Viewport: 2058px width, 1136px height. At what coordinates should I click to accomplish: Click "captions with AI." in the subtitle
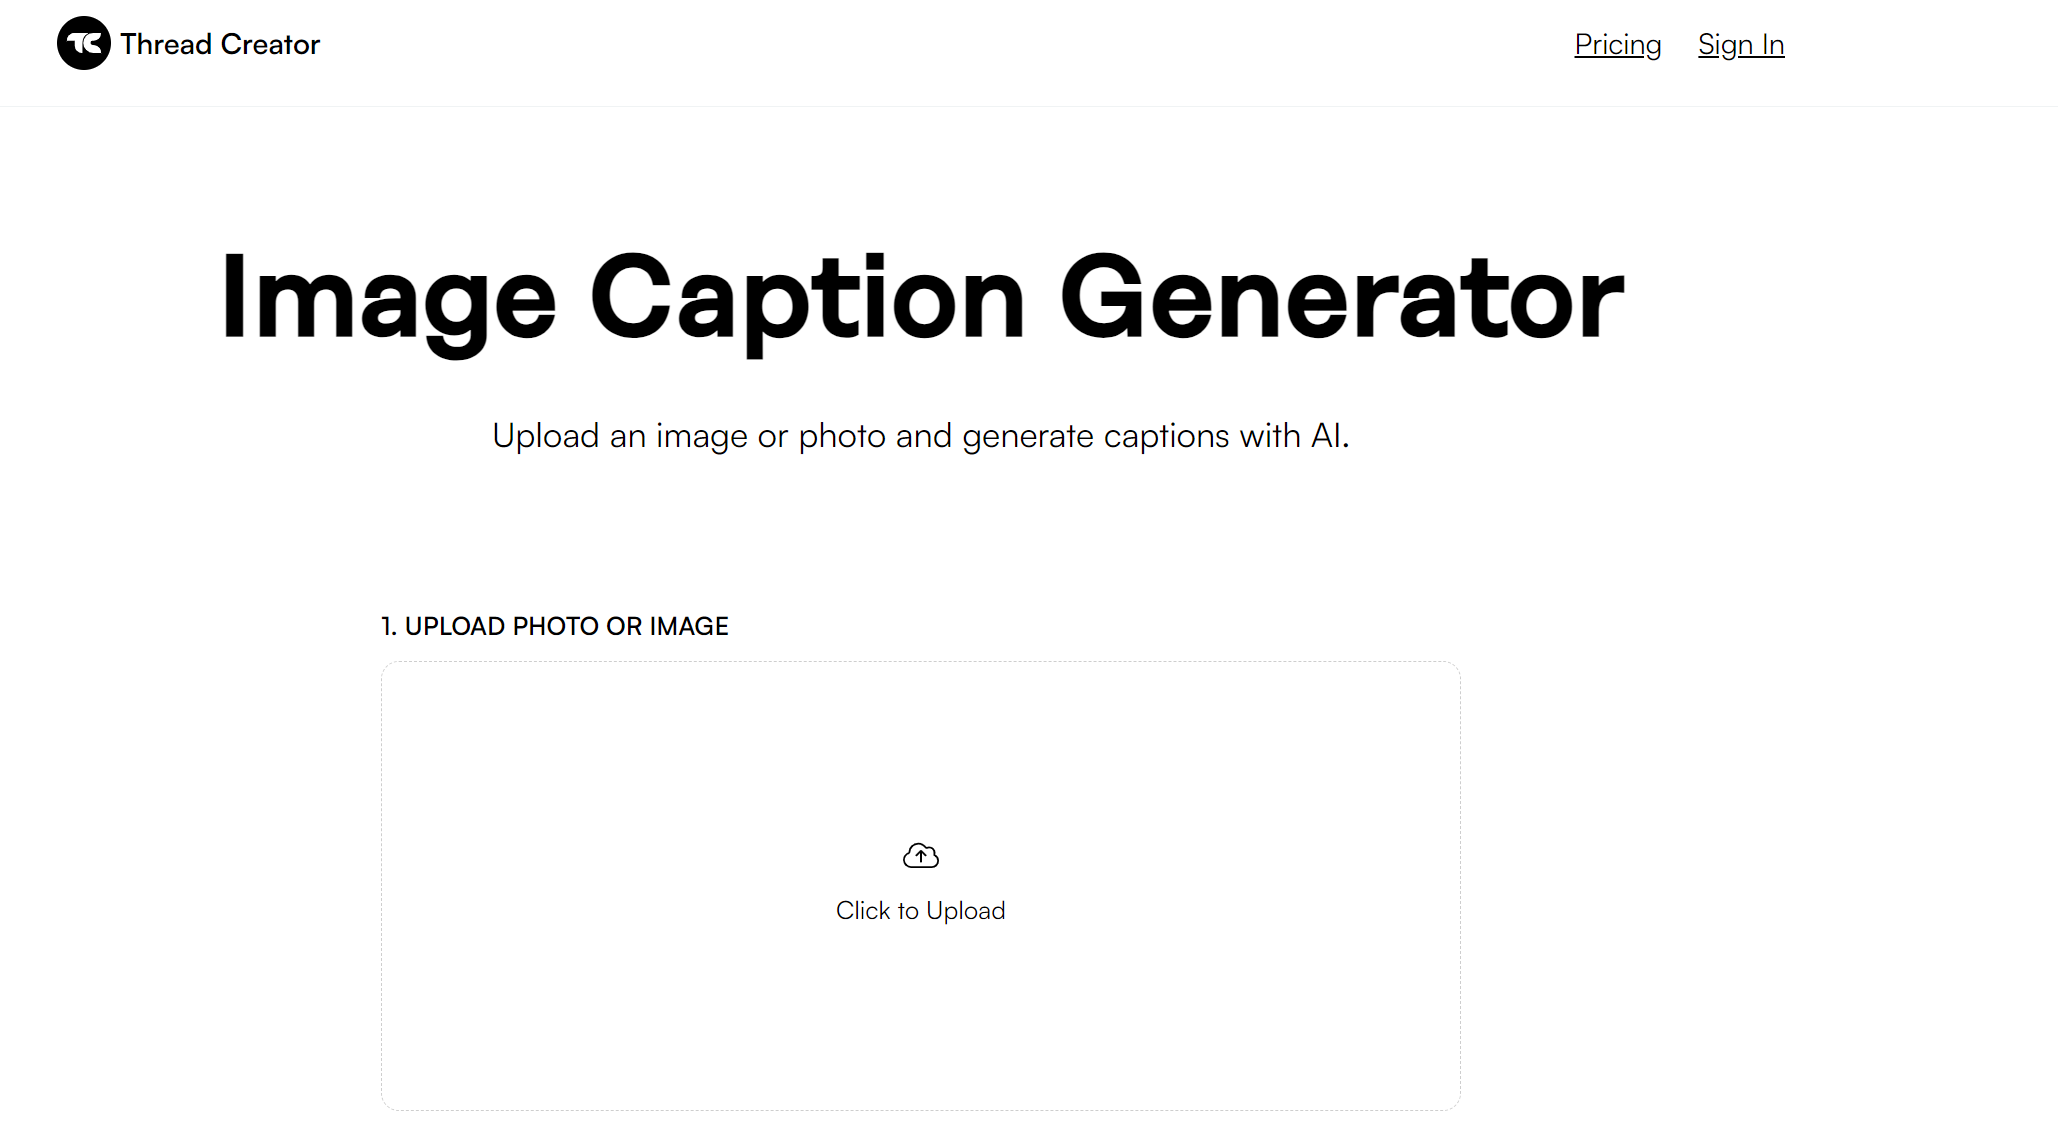coord(1226,436)
